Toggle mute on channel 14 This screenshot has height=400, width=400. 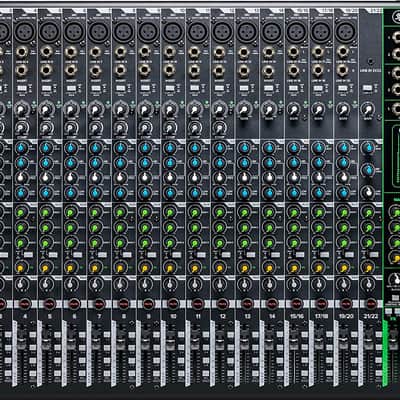pos(272,304)
